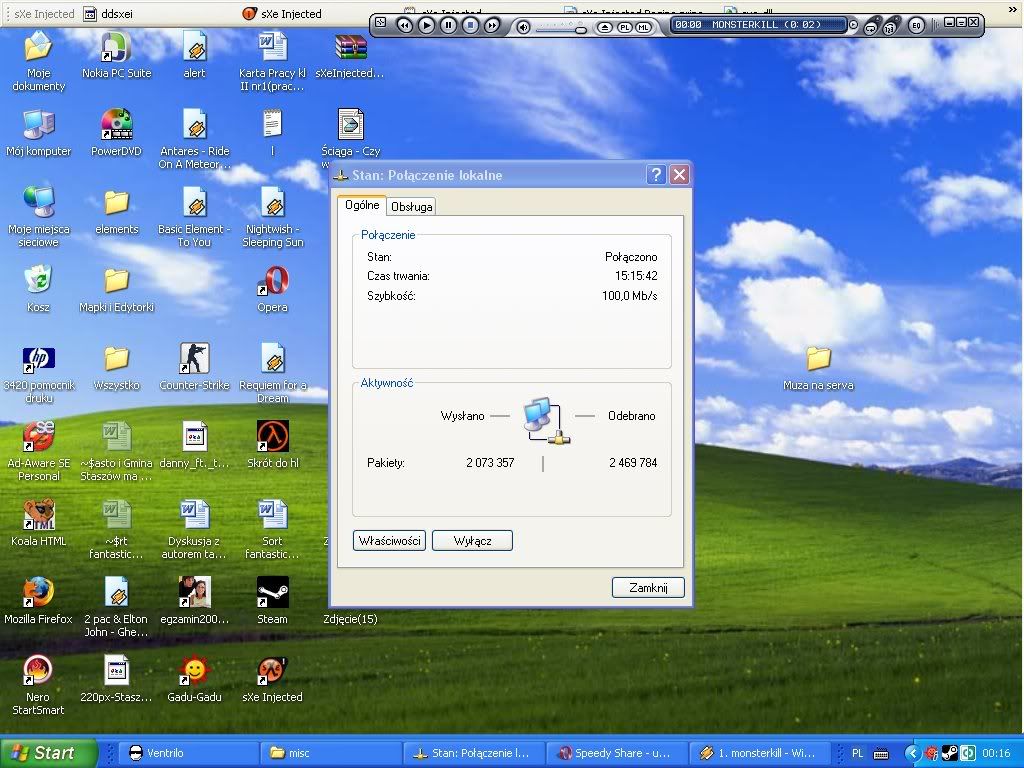Switch to the Ogólne tab

(362, 204)
